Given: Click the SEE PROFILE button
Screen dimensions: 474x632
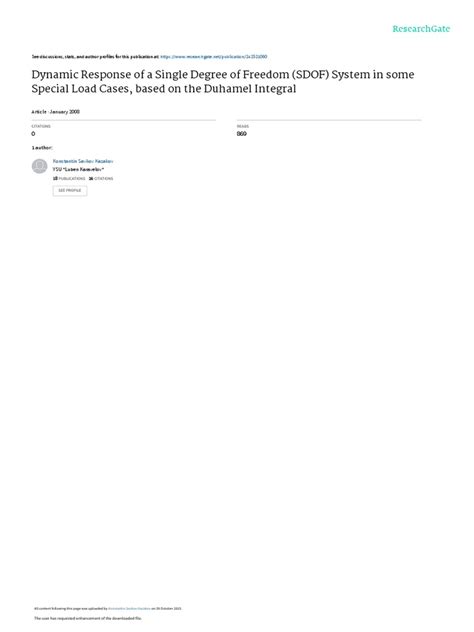Looking at the screenshot, I should (70, 190).
